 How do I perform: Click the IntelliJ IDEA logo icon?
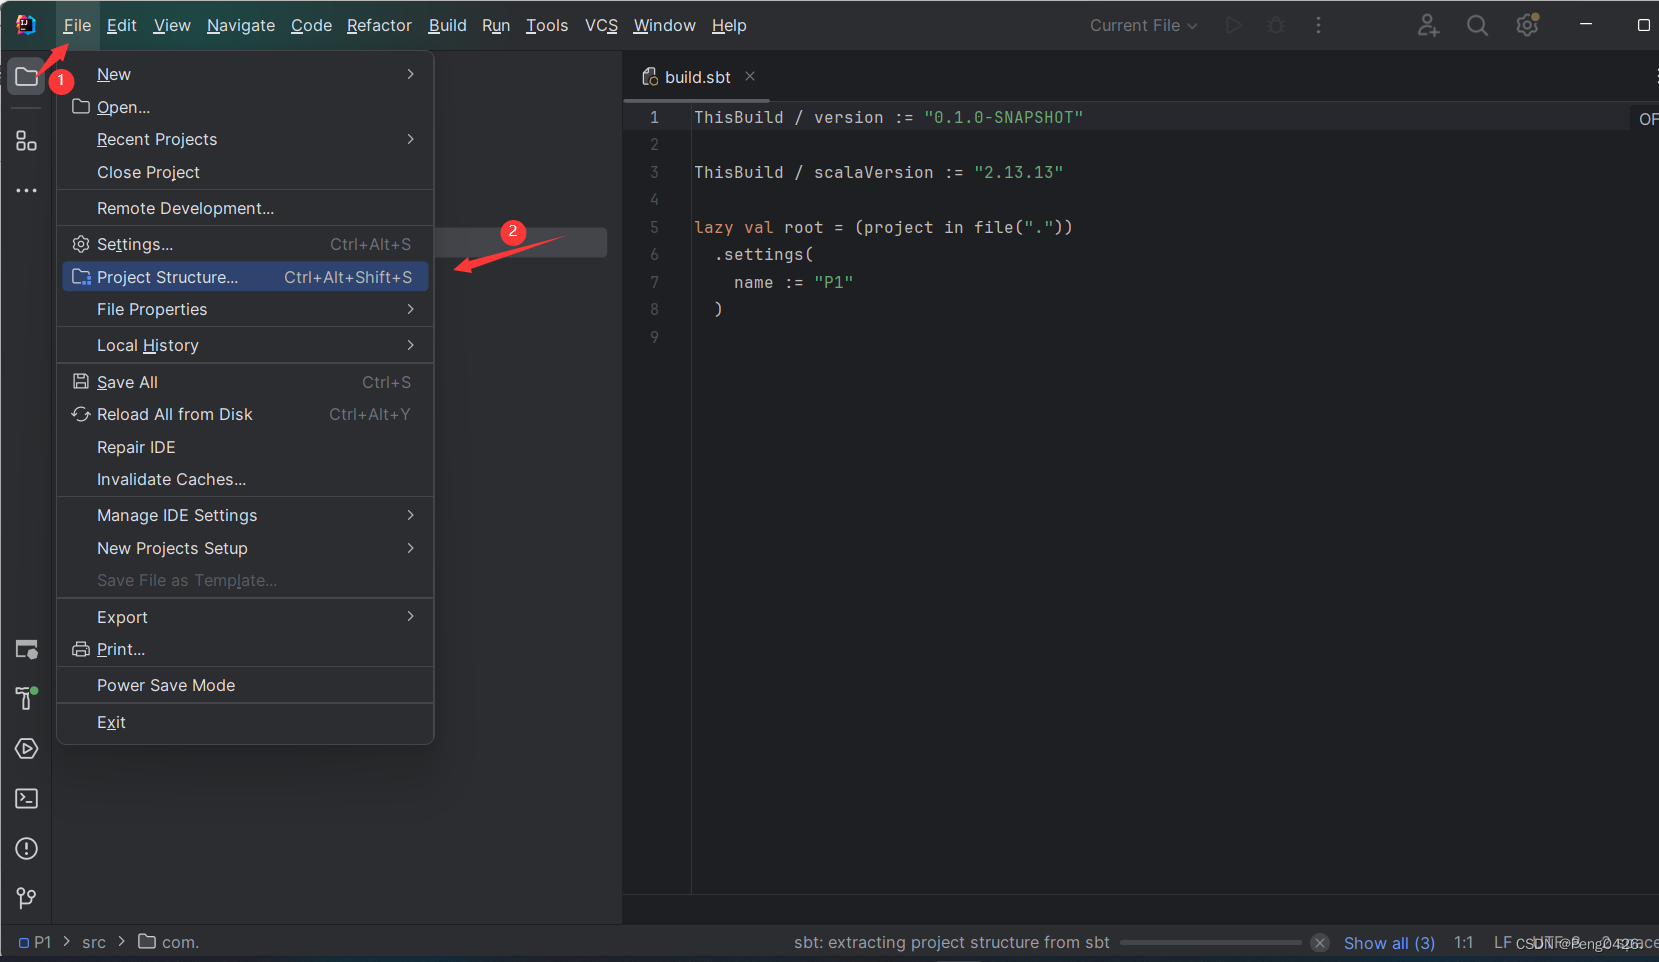coord(26,25)
